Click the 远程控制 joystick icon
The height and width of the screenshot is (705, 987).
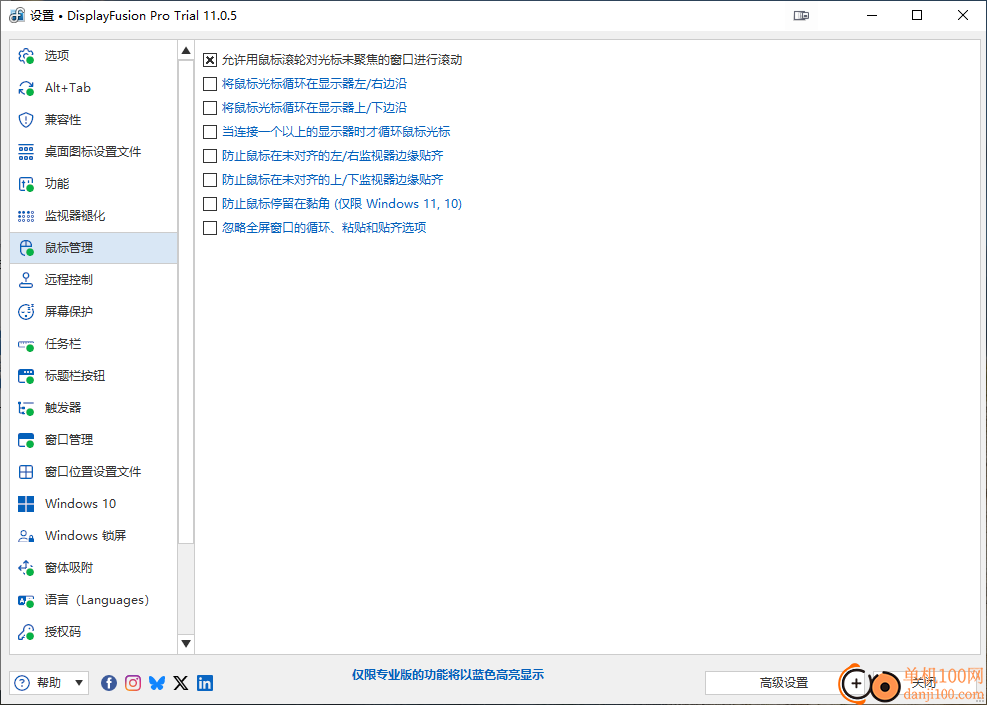pos(26,280)
